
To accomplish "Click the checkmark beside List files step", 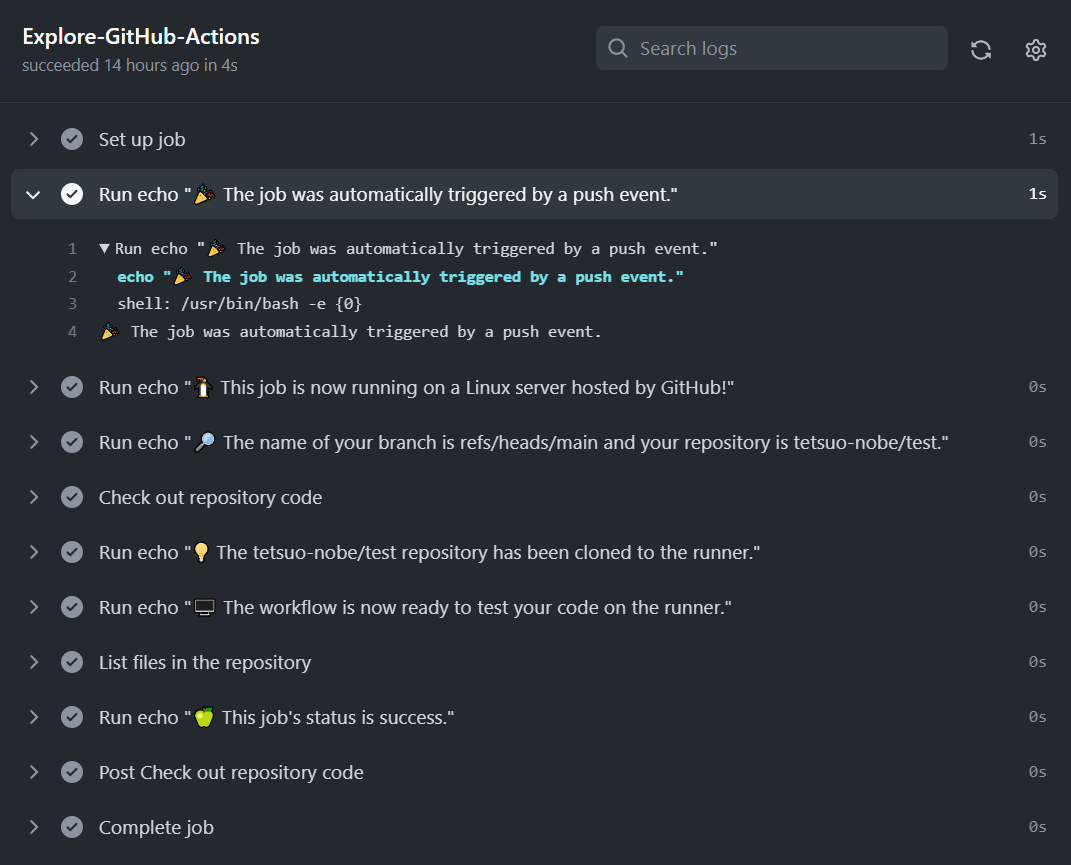I will click(x=72, y=662).
